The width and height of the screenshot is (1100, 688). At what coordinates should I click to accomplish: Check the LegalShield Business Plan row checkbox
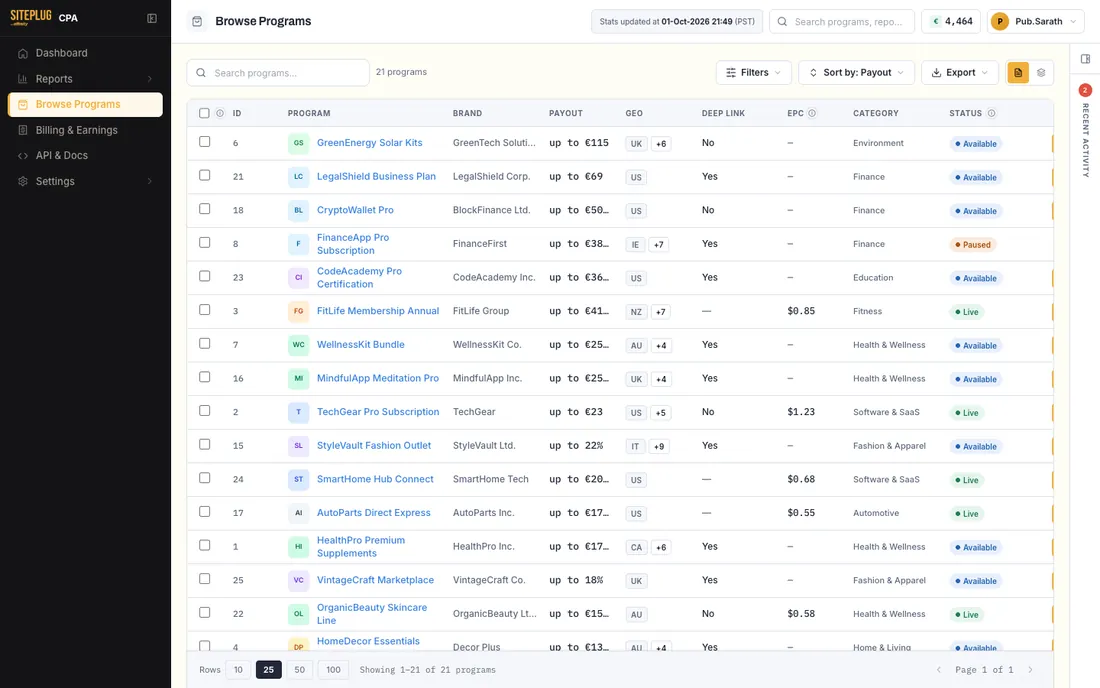(204, 175)
